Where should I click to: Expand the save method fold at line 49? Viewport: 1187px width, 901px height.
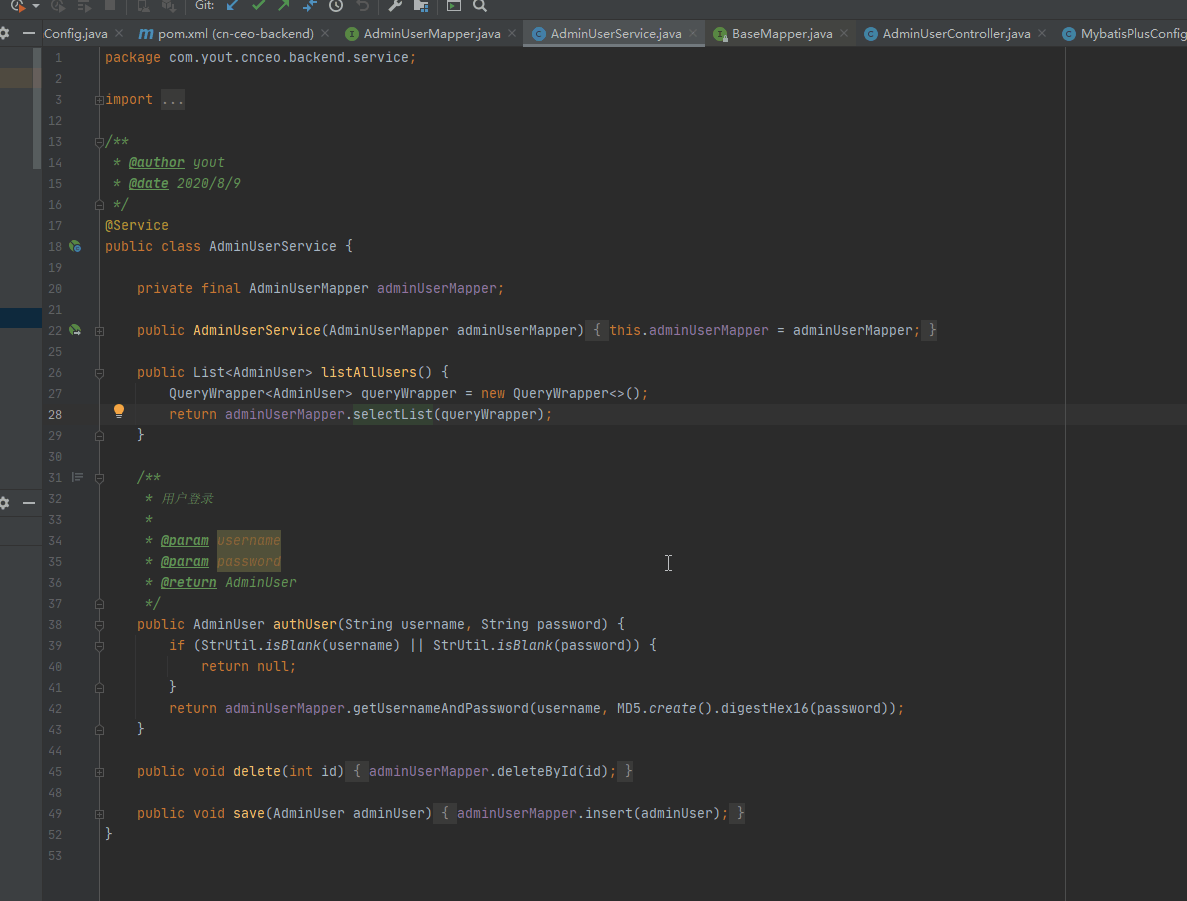coord(99,814)
